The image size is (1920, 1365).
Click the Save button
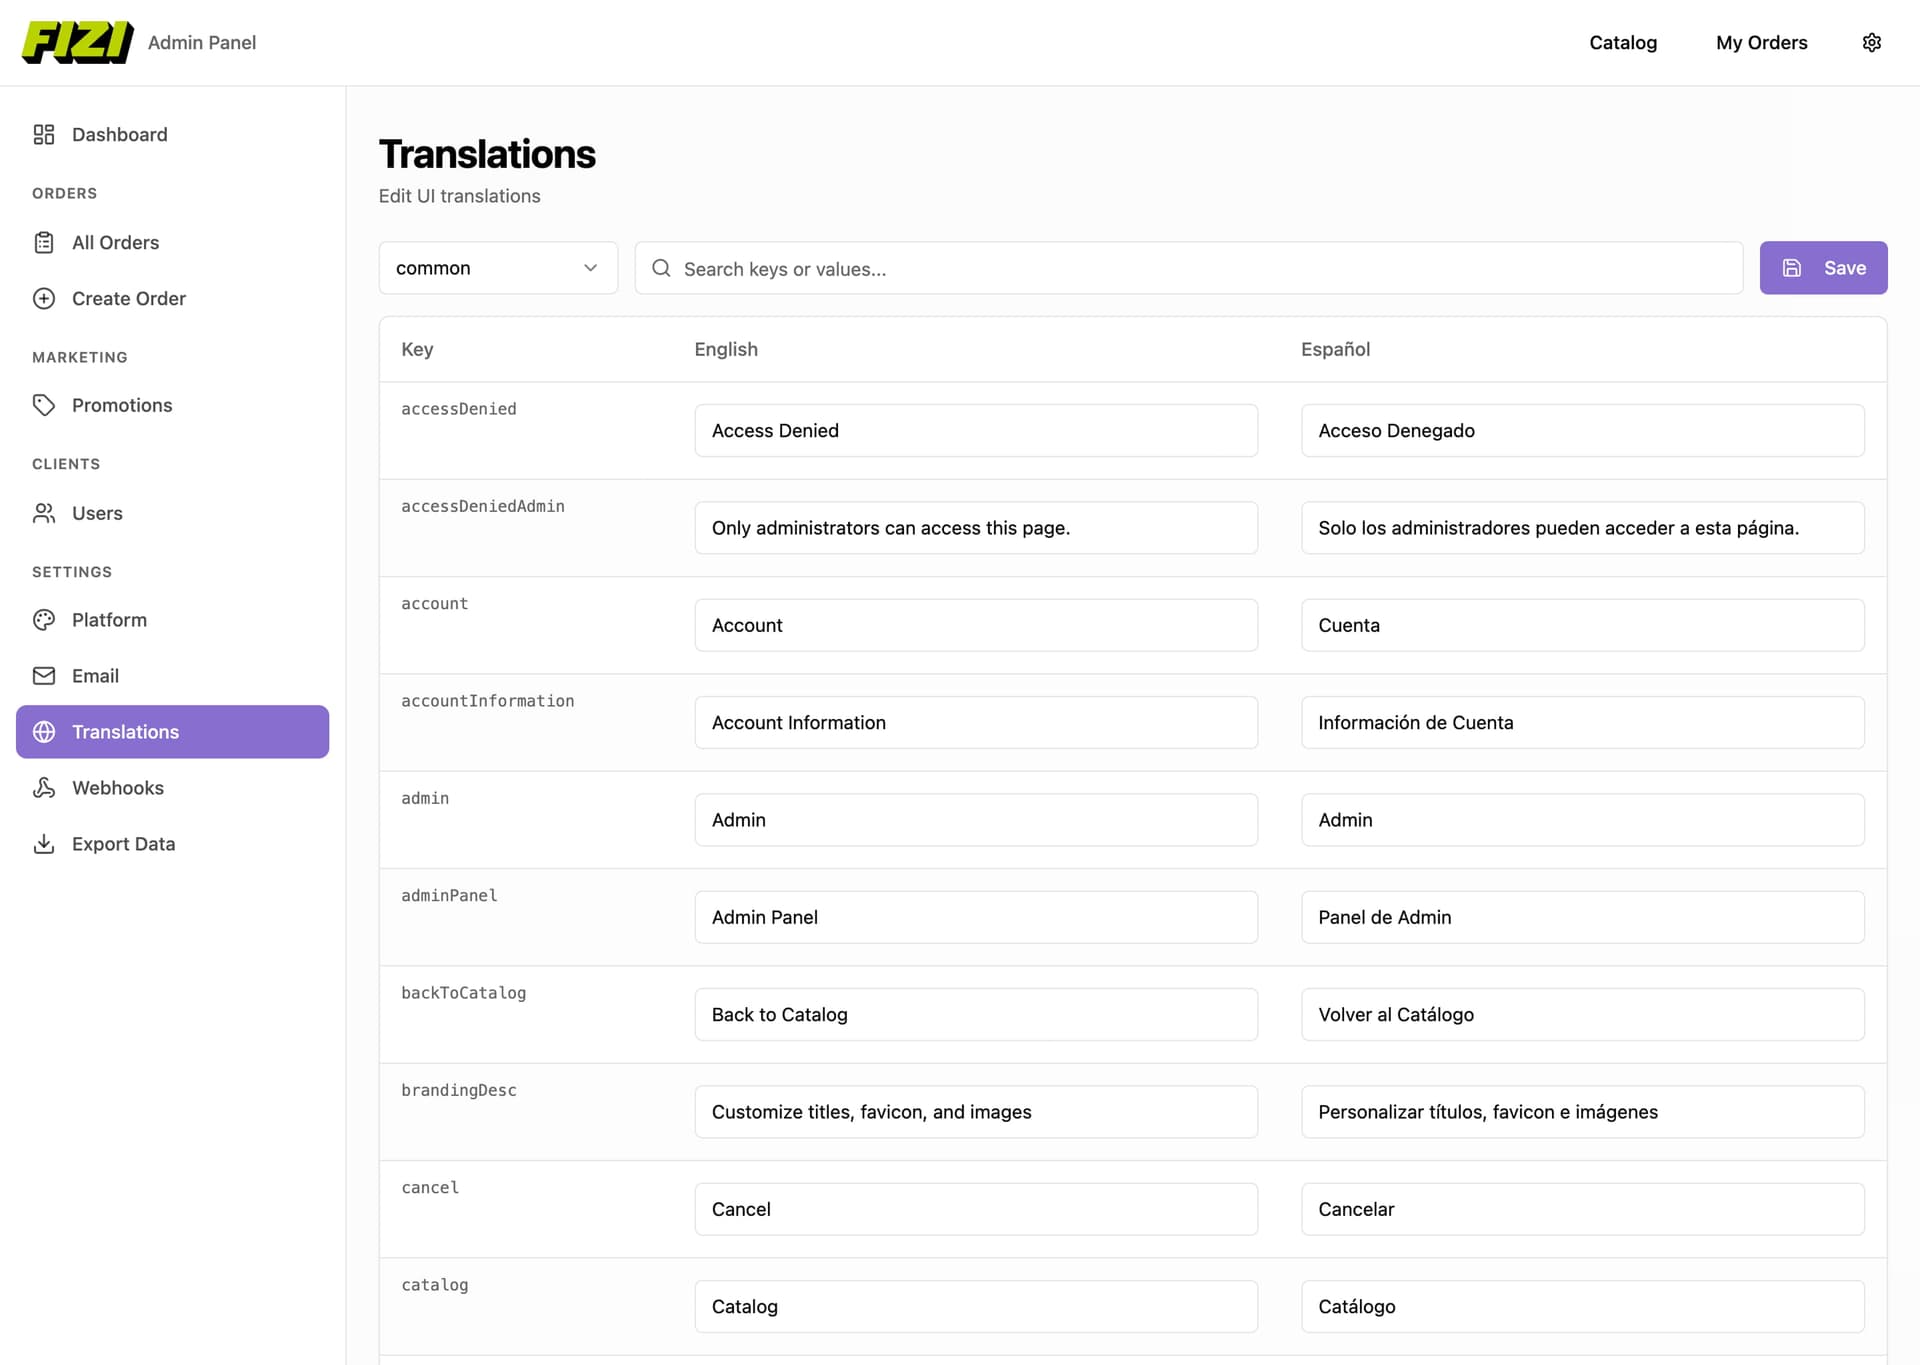point(1823,268)
